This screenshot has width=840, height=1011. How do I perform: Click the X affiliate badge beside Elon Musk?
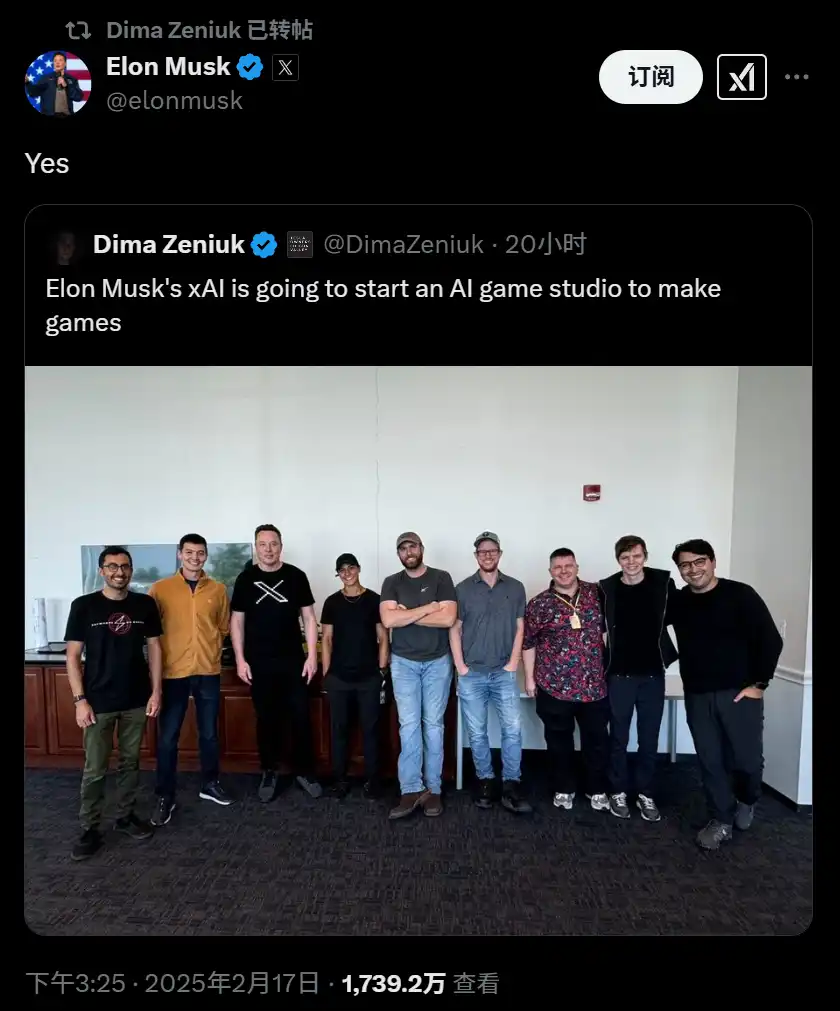click(x=285, y=68)
